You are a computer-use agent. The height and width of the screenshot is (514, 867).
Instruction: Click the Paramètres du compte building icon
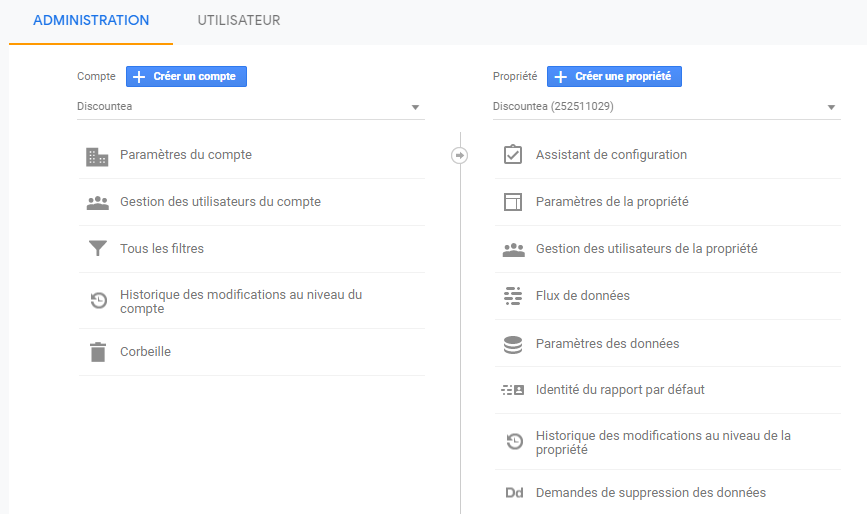tap(97, 157)
